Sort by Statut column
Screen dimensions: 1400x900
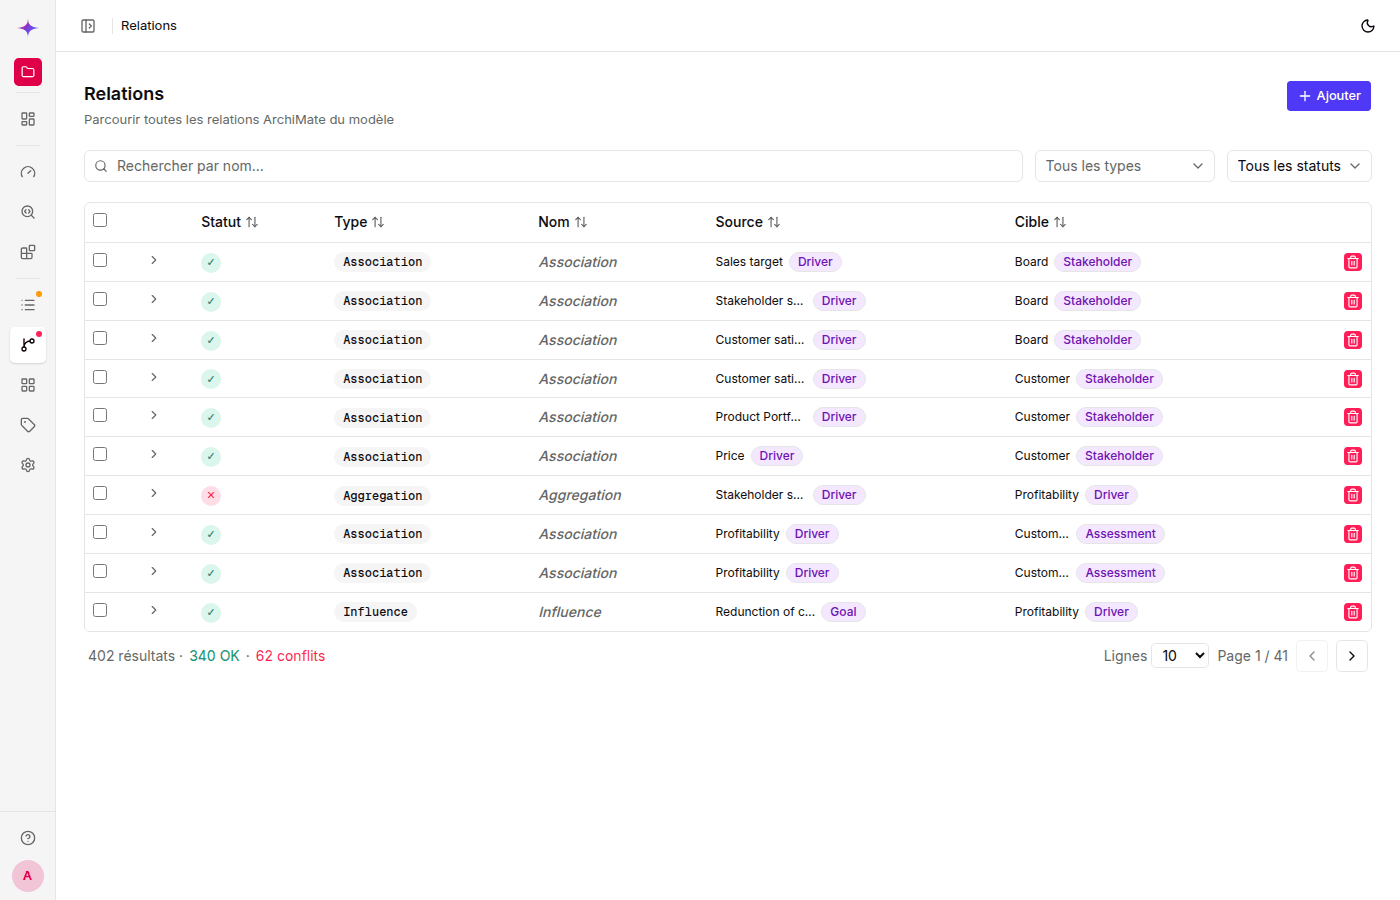coord(230,222)
